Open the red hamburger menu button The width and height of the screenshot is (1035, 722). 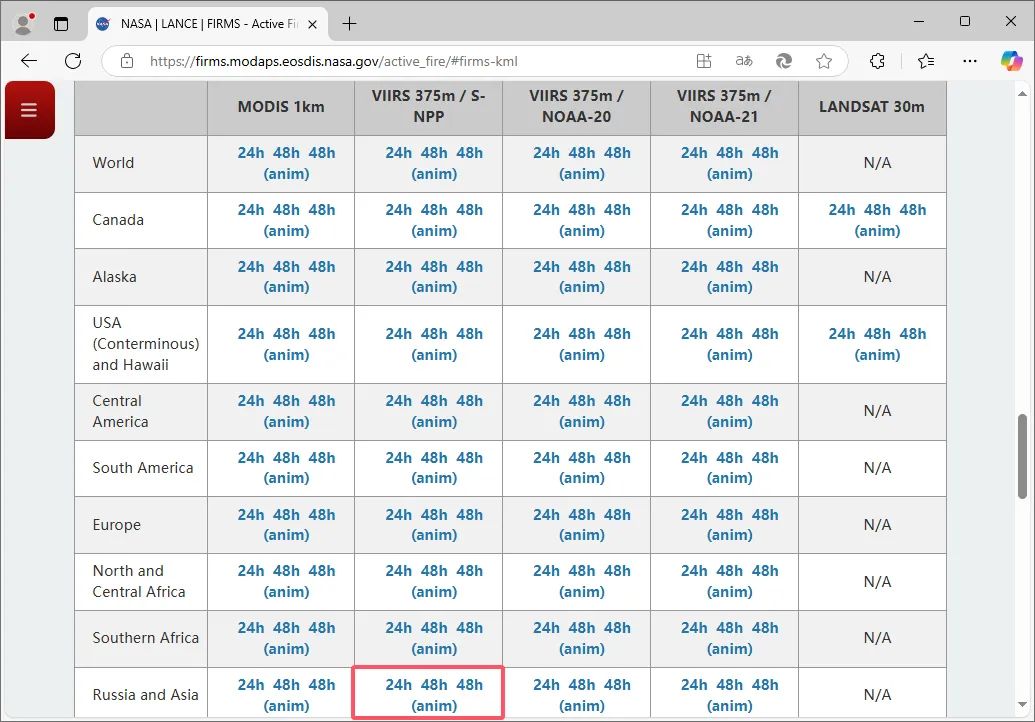pyautogui.click(x=29, y=110)
